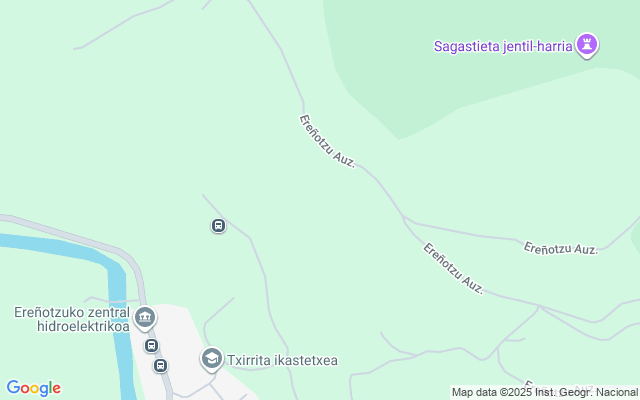This screenshot has height=400, width=640.
Task: Click the Map data ©2025 attribution text
Action: [492, 392]
